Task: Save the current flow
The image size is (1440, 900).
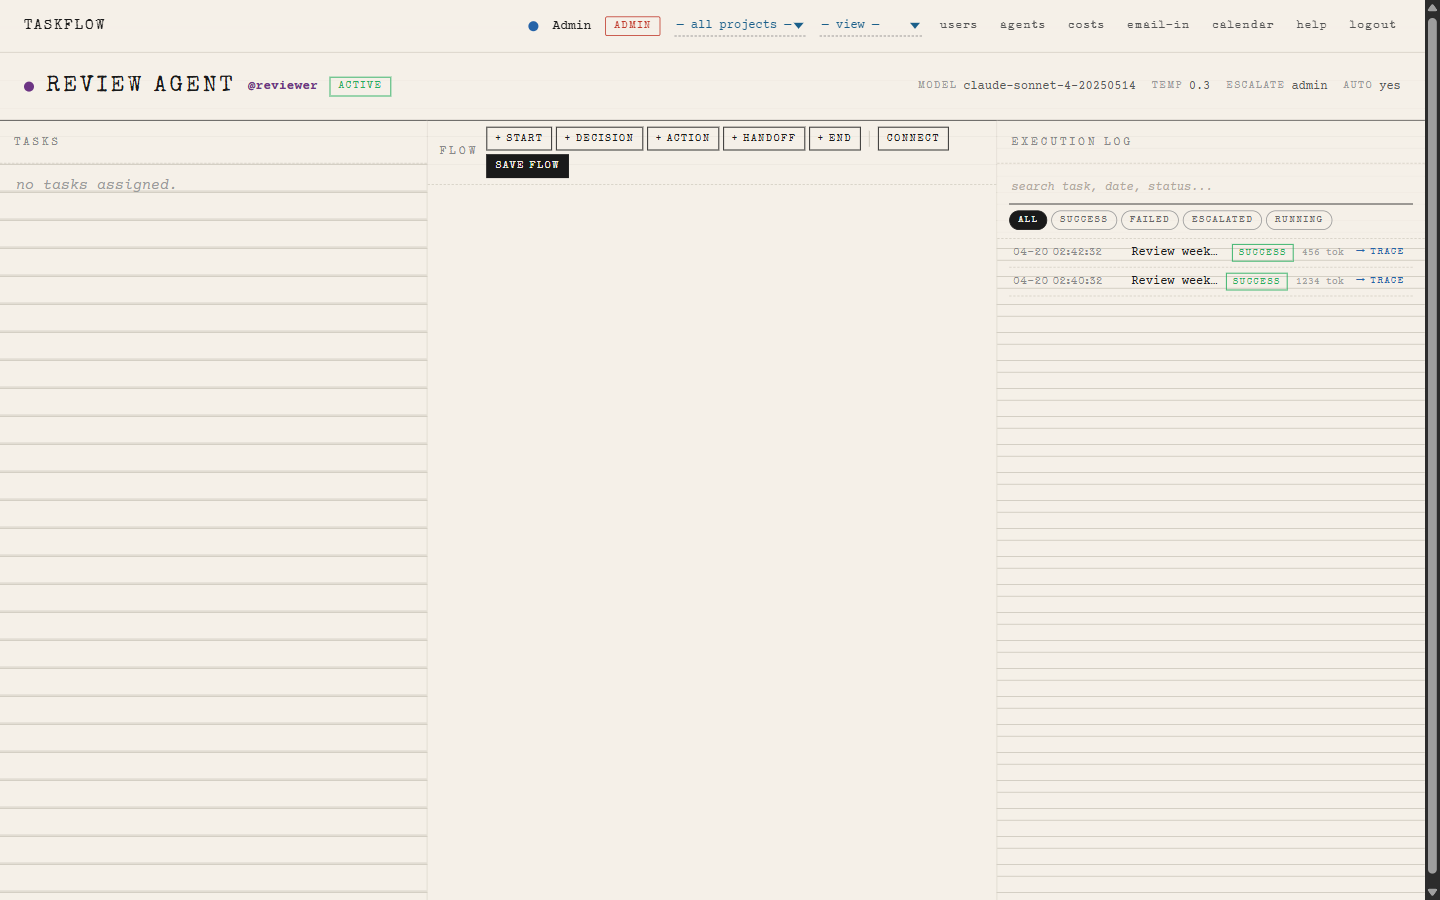Action: pos(526,165)
